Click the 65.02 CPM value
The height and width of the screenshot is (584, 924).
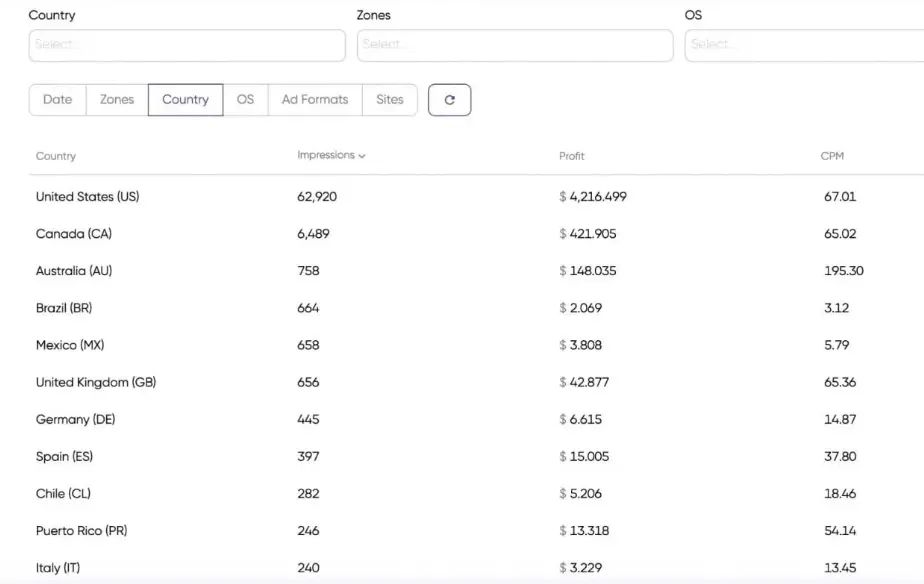click(840, 234)
